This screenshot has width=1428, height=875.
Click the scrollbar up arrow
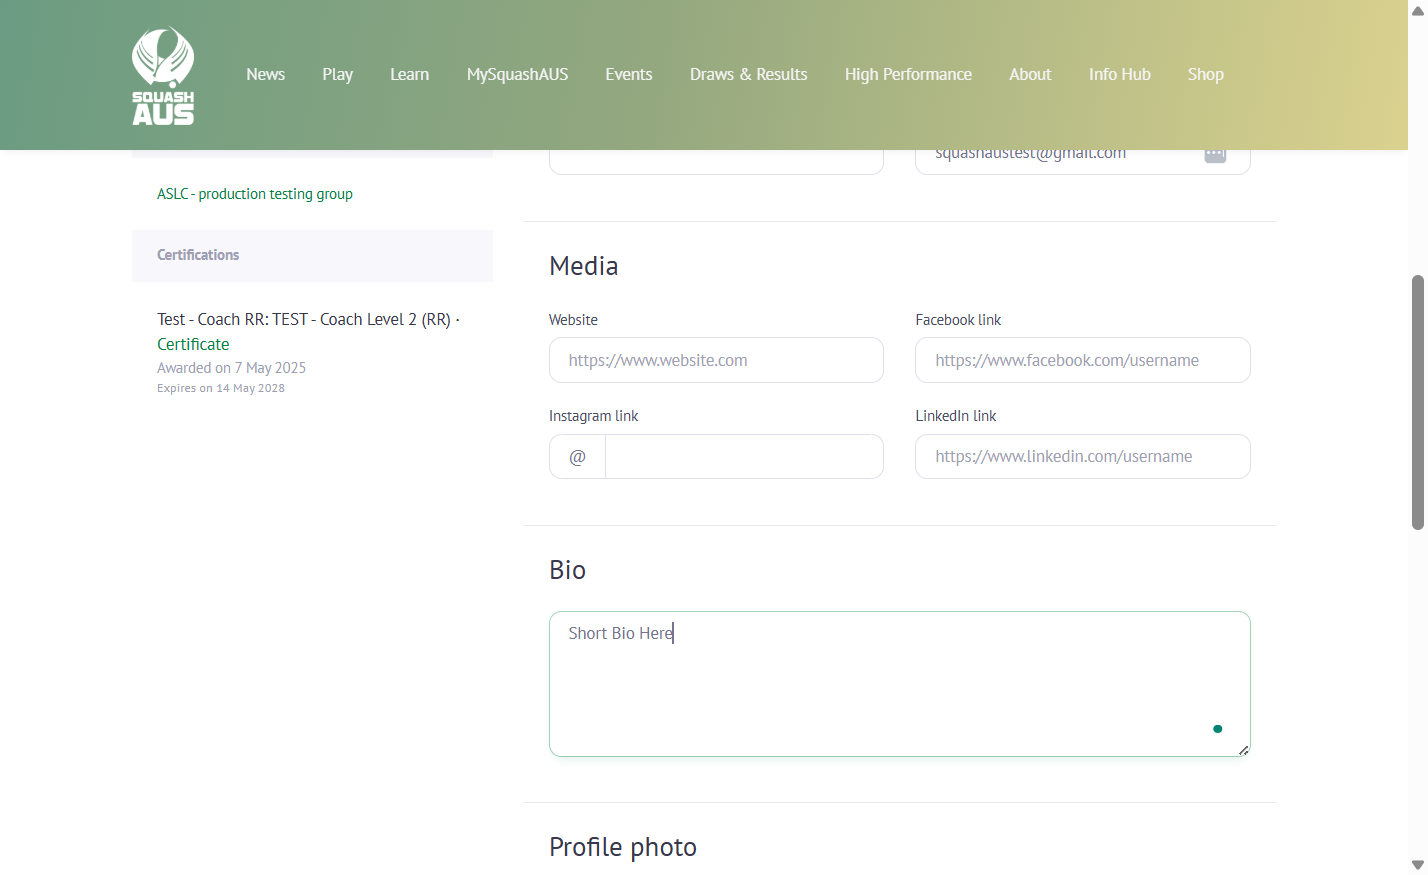pos(1417,9)
